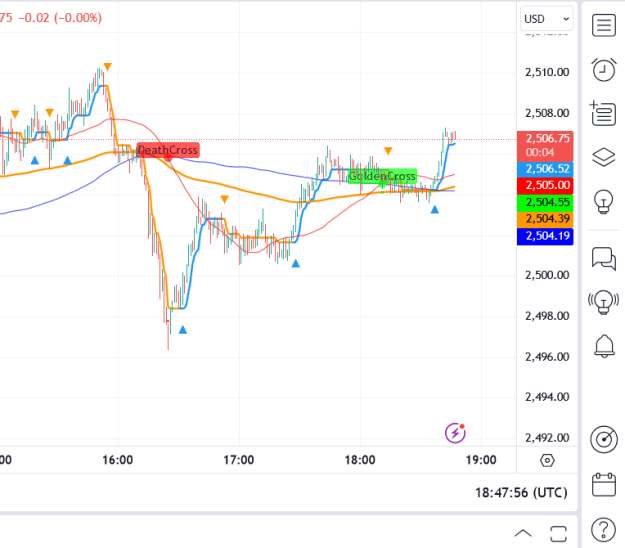Open the Ideas stream broadcast icon
The image size is (625, 548).
click(603, 302)
